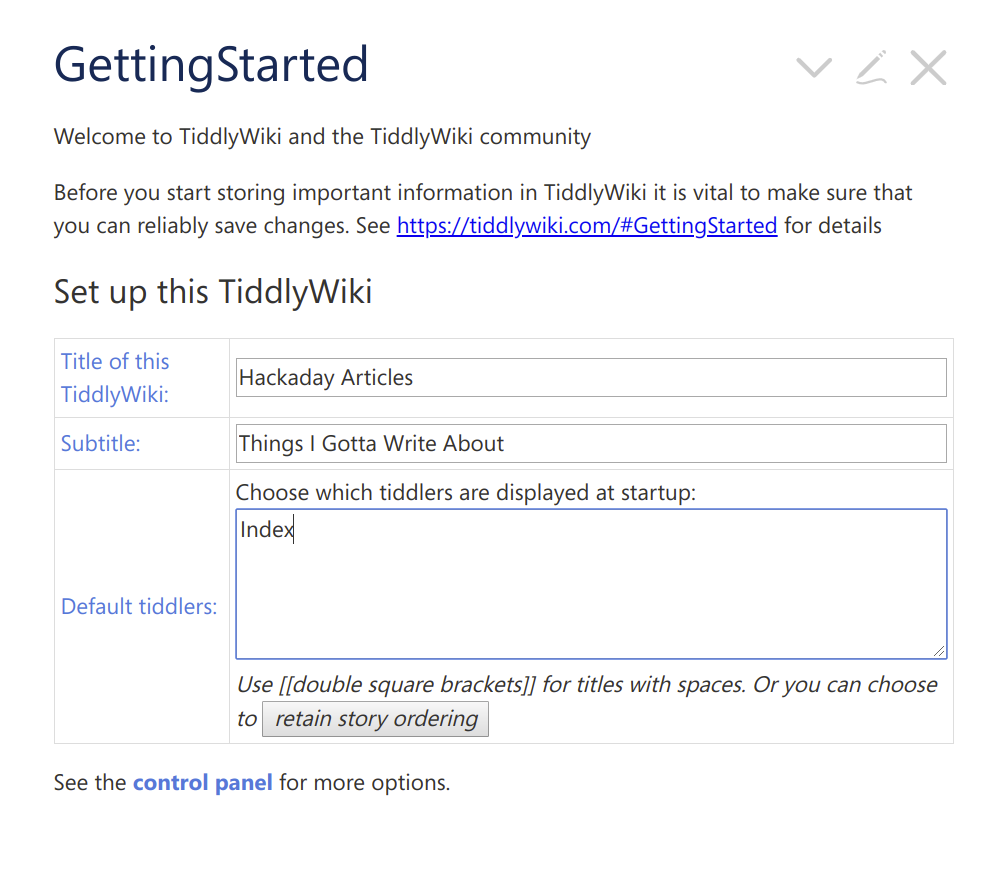Click the 'Default tiddlers:' label

[x=139, y=607]
